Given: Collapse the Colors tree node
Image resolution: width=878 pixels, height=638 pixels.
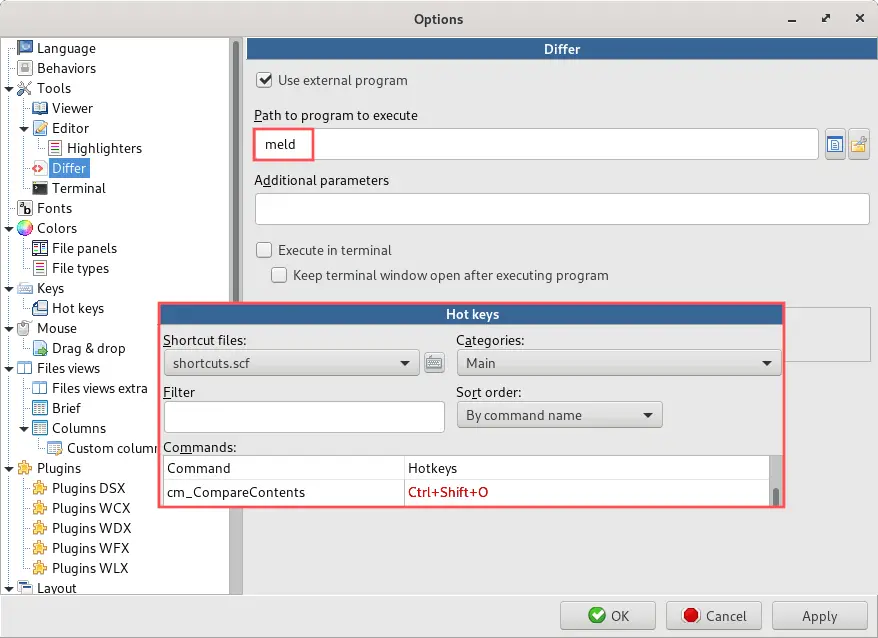Looking at the screenshot, I should click(9, 229).
